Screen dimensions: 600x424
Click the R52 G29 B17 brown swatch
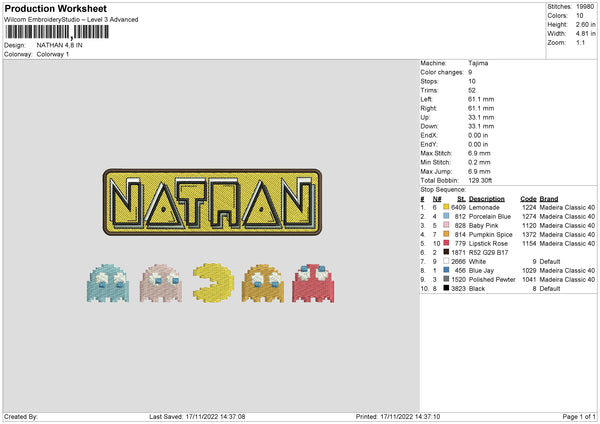point(446,252)
